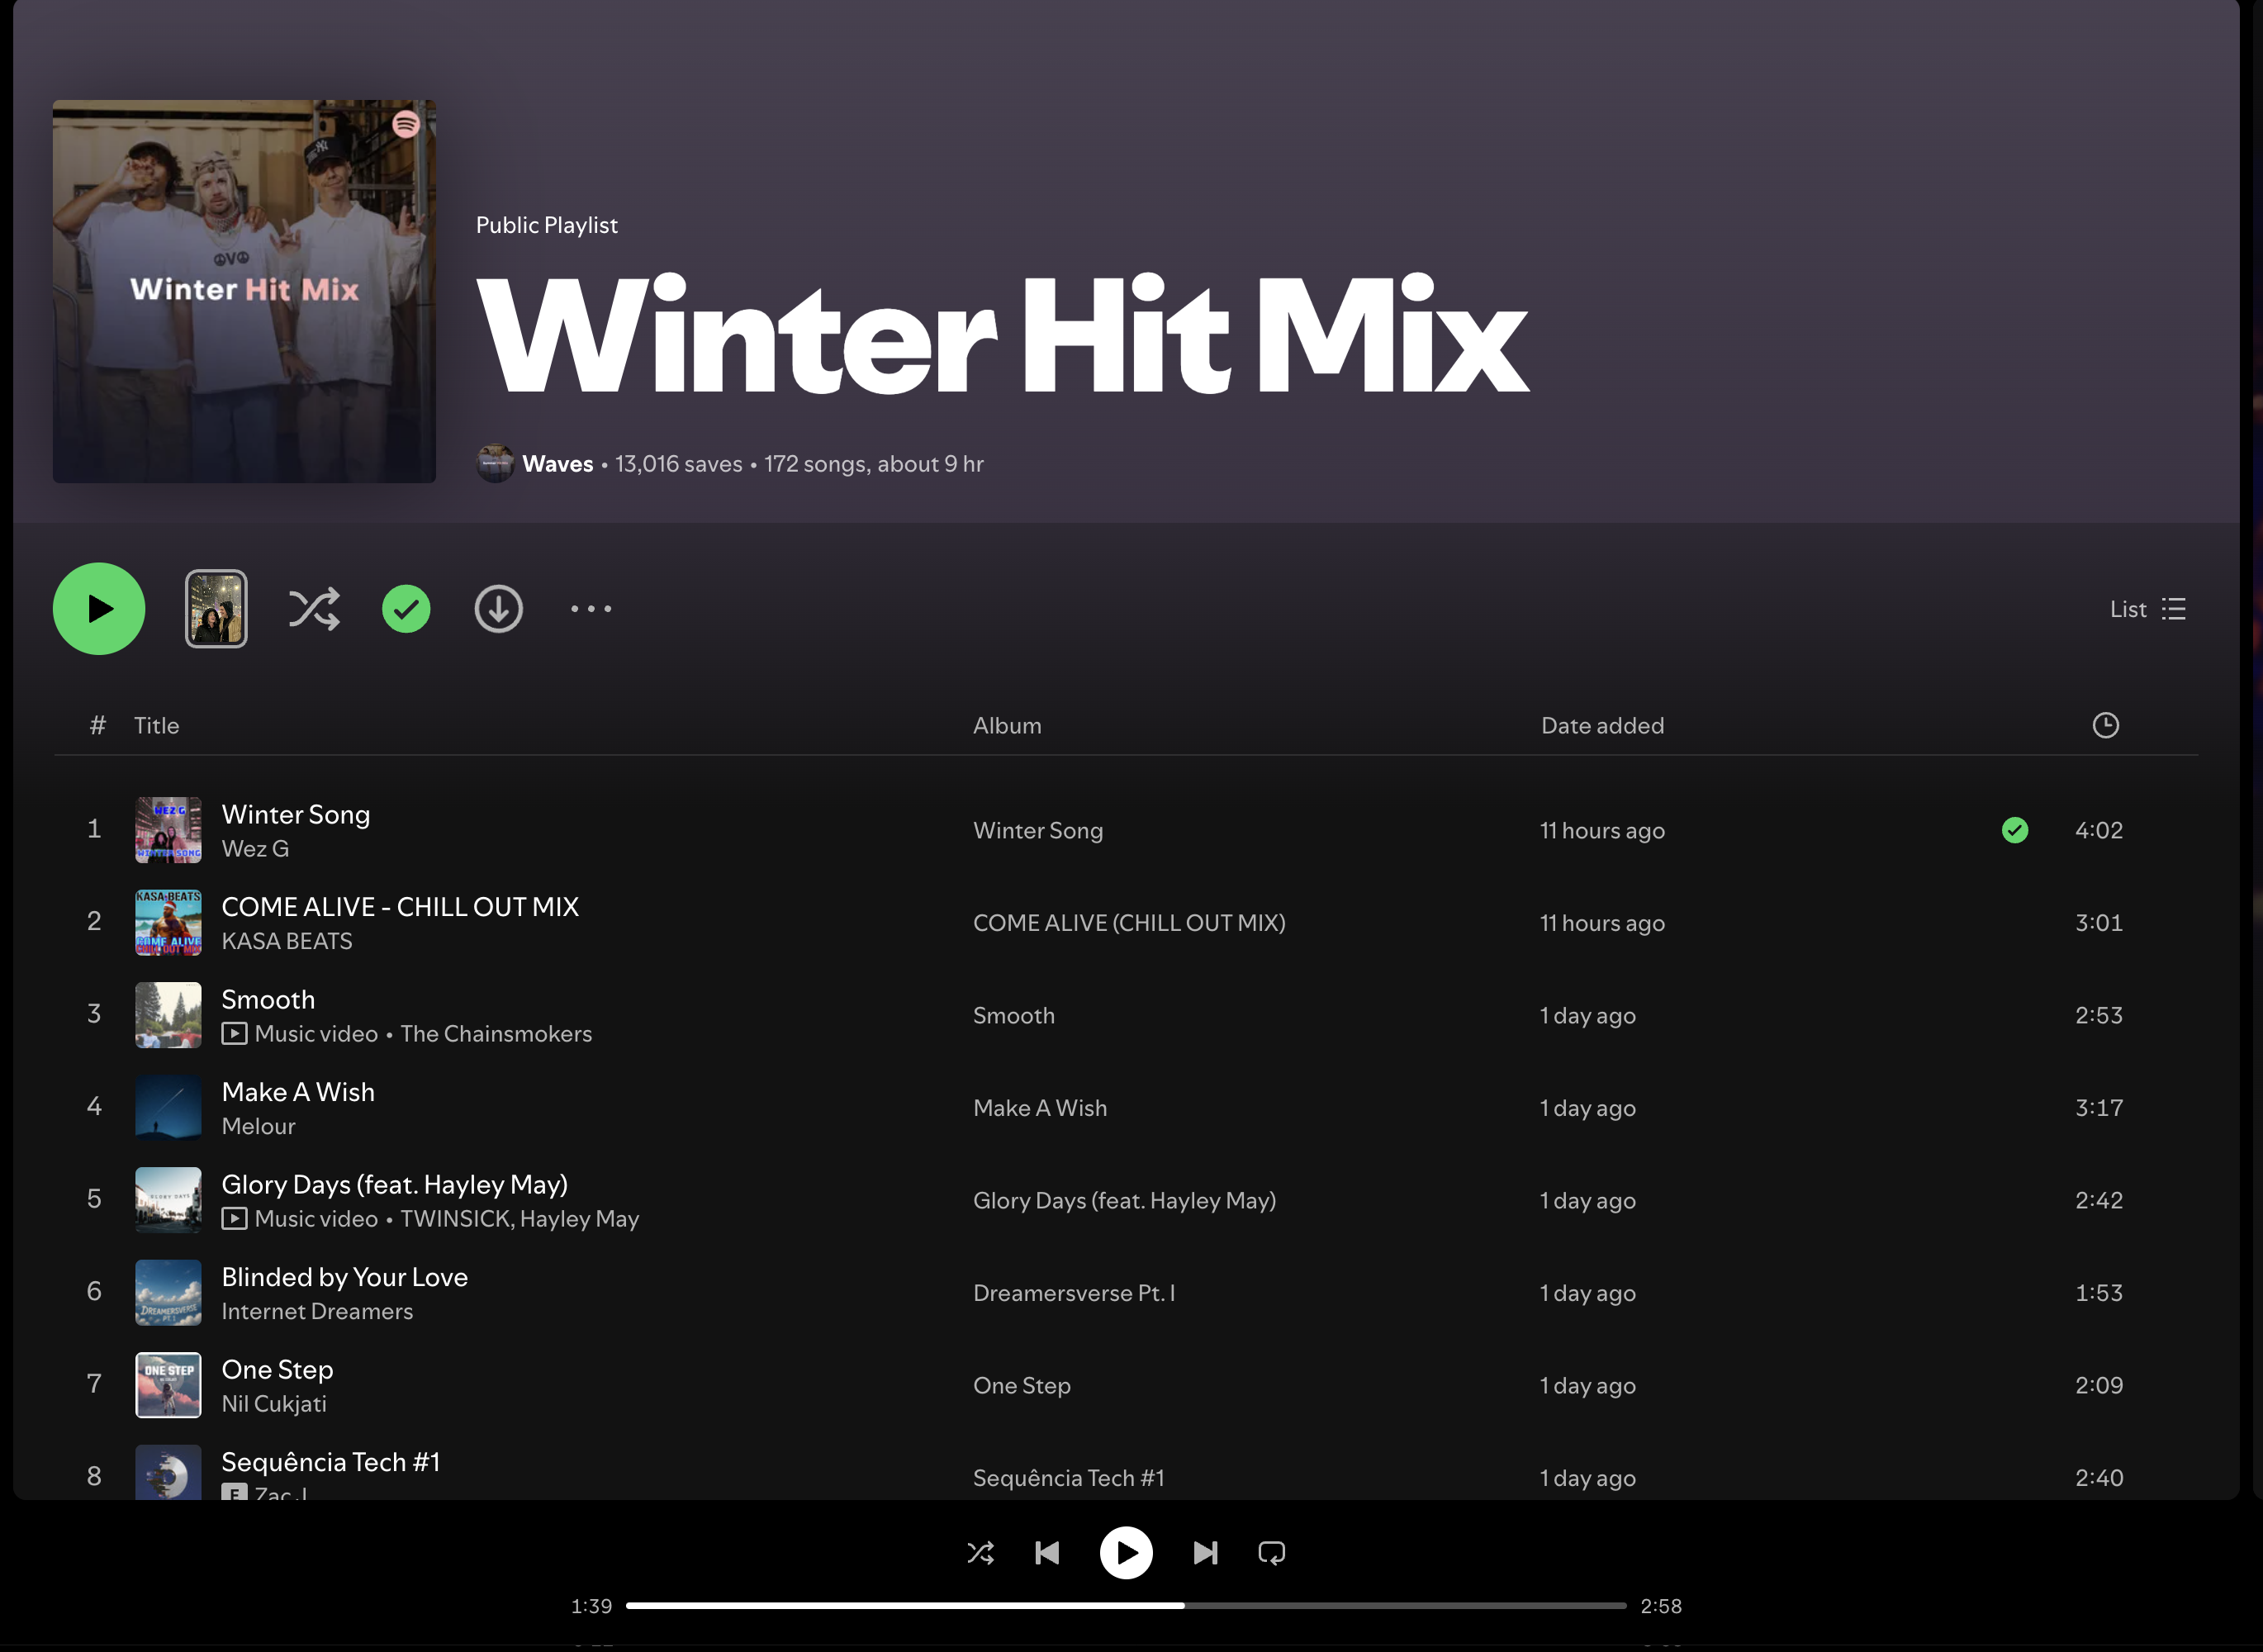
Task: Toggle repeat in the bottom player
Action: pyautogui.click(x=1271, y=1553)
